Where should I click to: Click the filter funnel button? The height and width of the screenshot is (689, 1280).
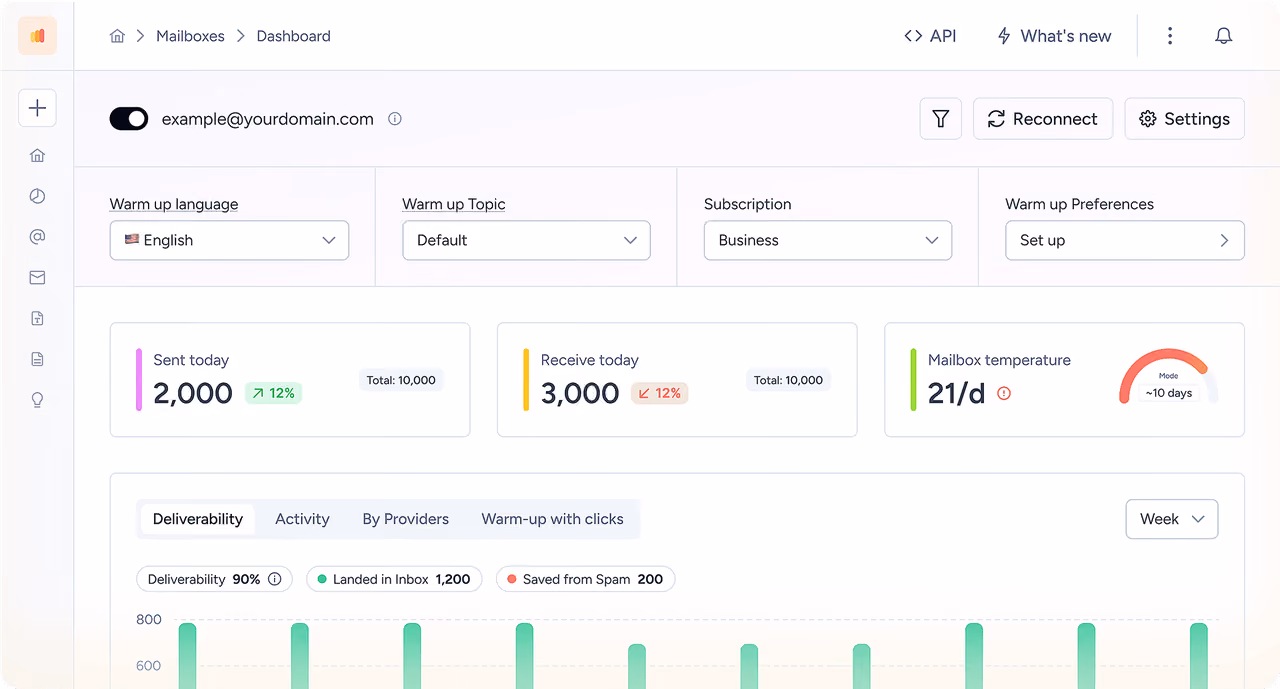click(x=940, y=119)
